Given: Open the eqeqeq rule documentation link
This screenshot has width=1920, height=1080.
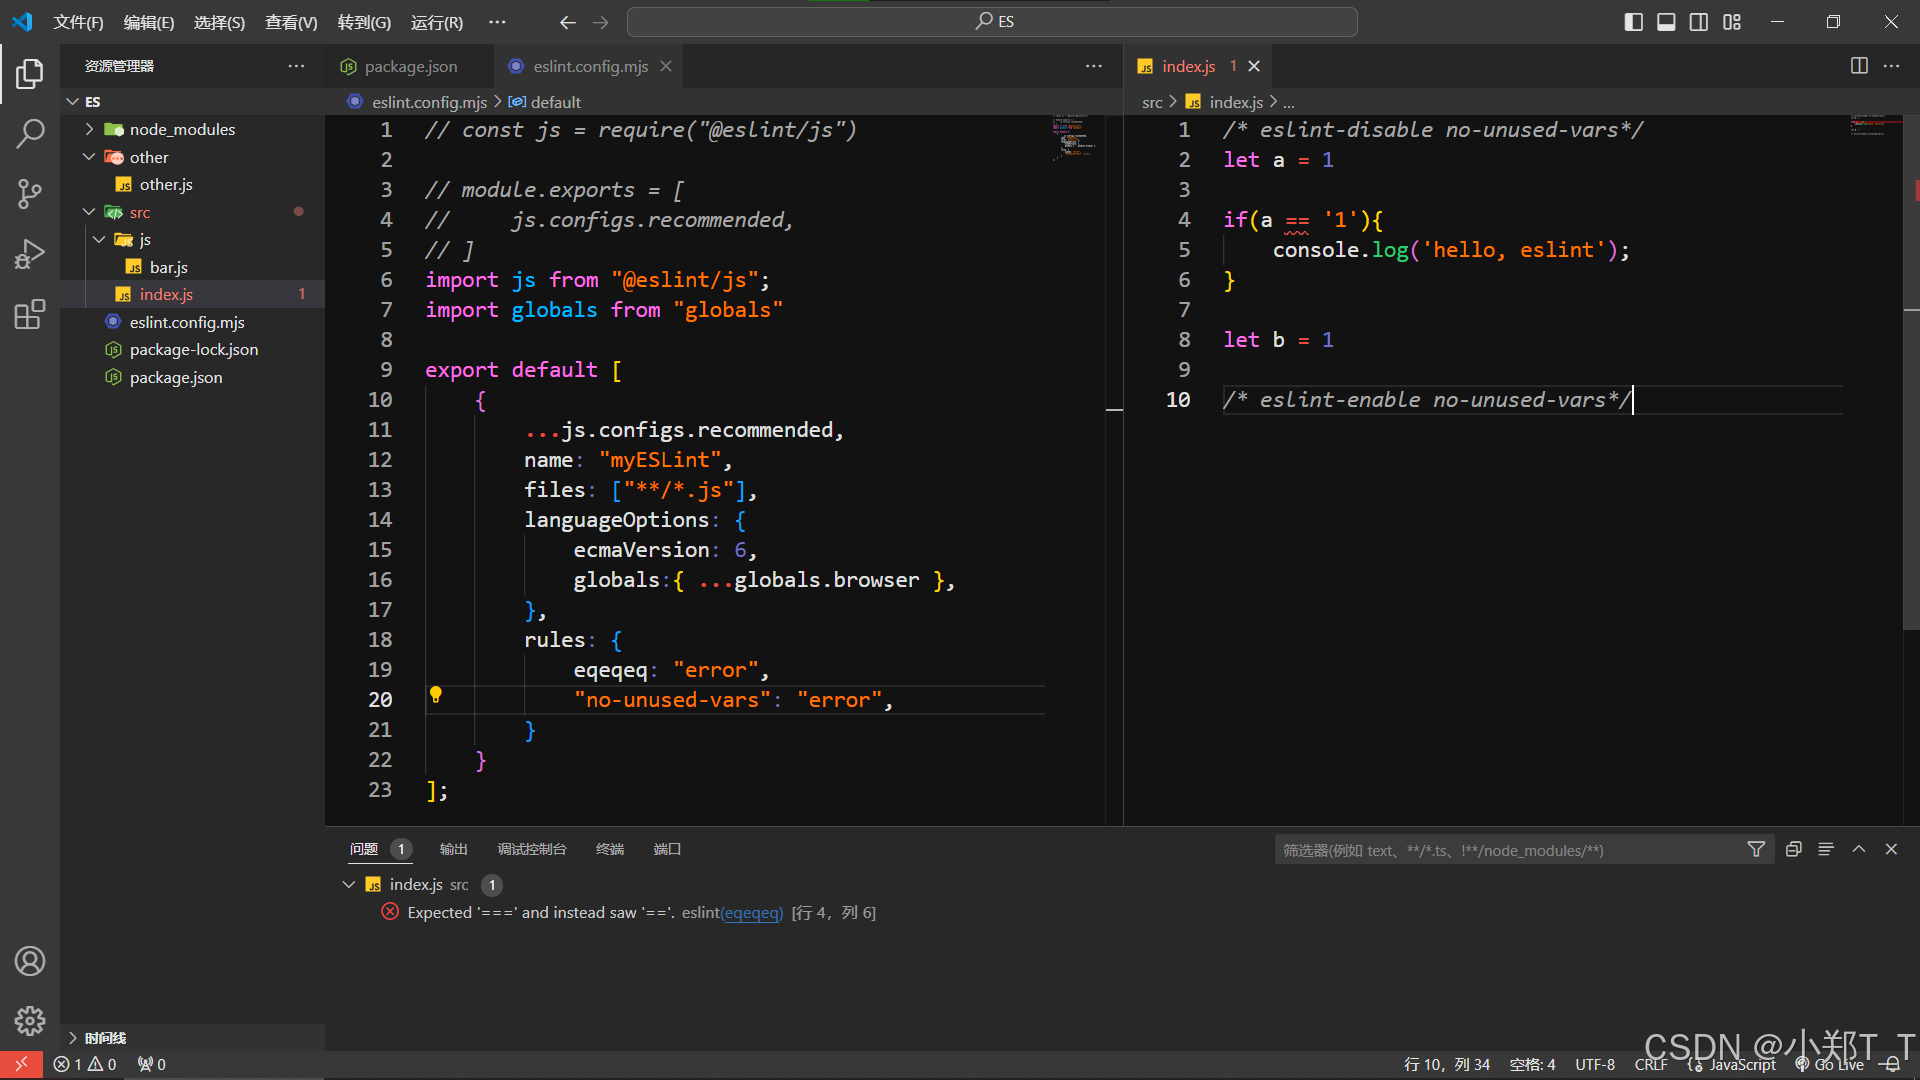Looking at the screenshot, I should 752,913.
